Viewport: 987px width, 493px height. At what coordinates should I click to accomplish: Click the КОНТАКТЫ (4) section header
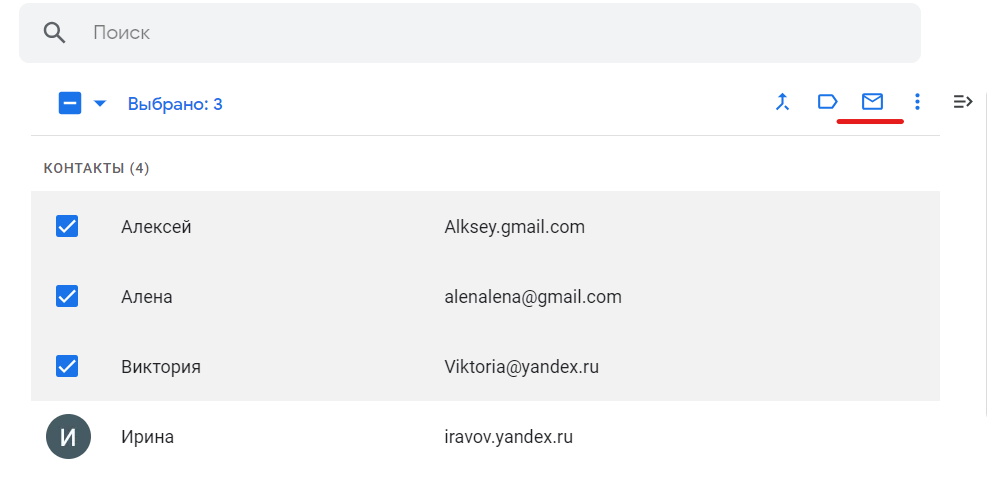coord(96,168)
